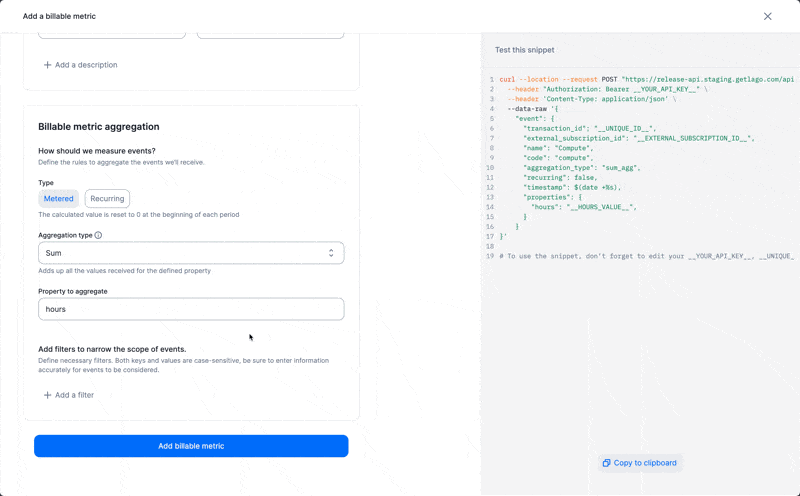Screen dimensions: 800x496
Task: Click the info icon beside Aggregation type
Action: pos(98,235)
